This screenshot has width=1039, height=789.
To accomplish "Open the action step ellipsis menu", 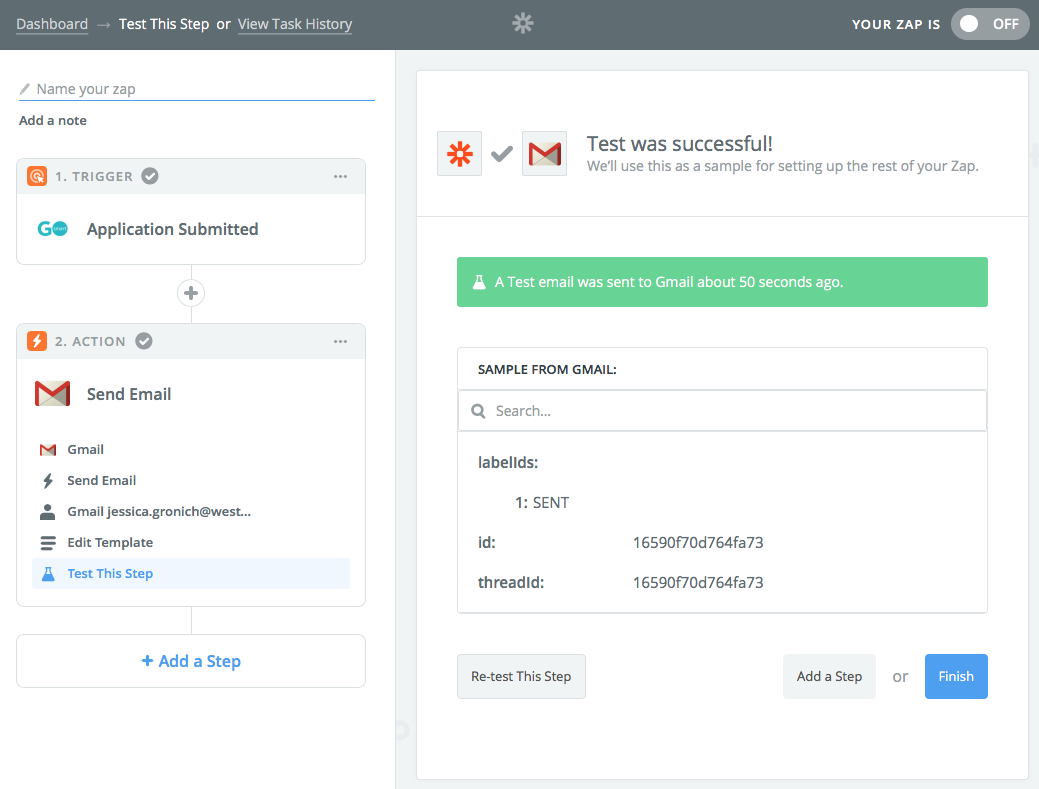I will point(340,341).
